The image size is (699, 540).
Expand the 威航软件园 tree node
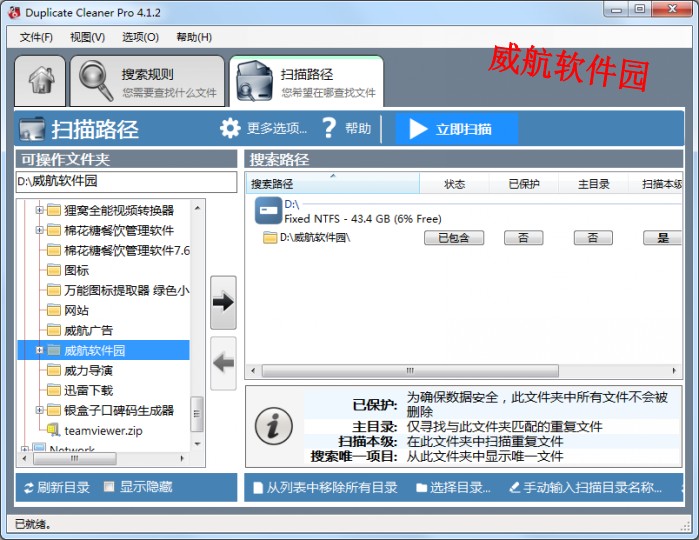pyautogui.click(x=39, y=350)
